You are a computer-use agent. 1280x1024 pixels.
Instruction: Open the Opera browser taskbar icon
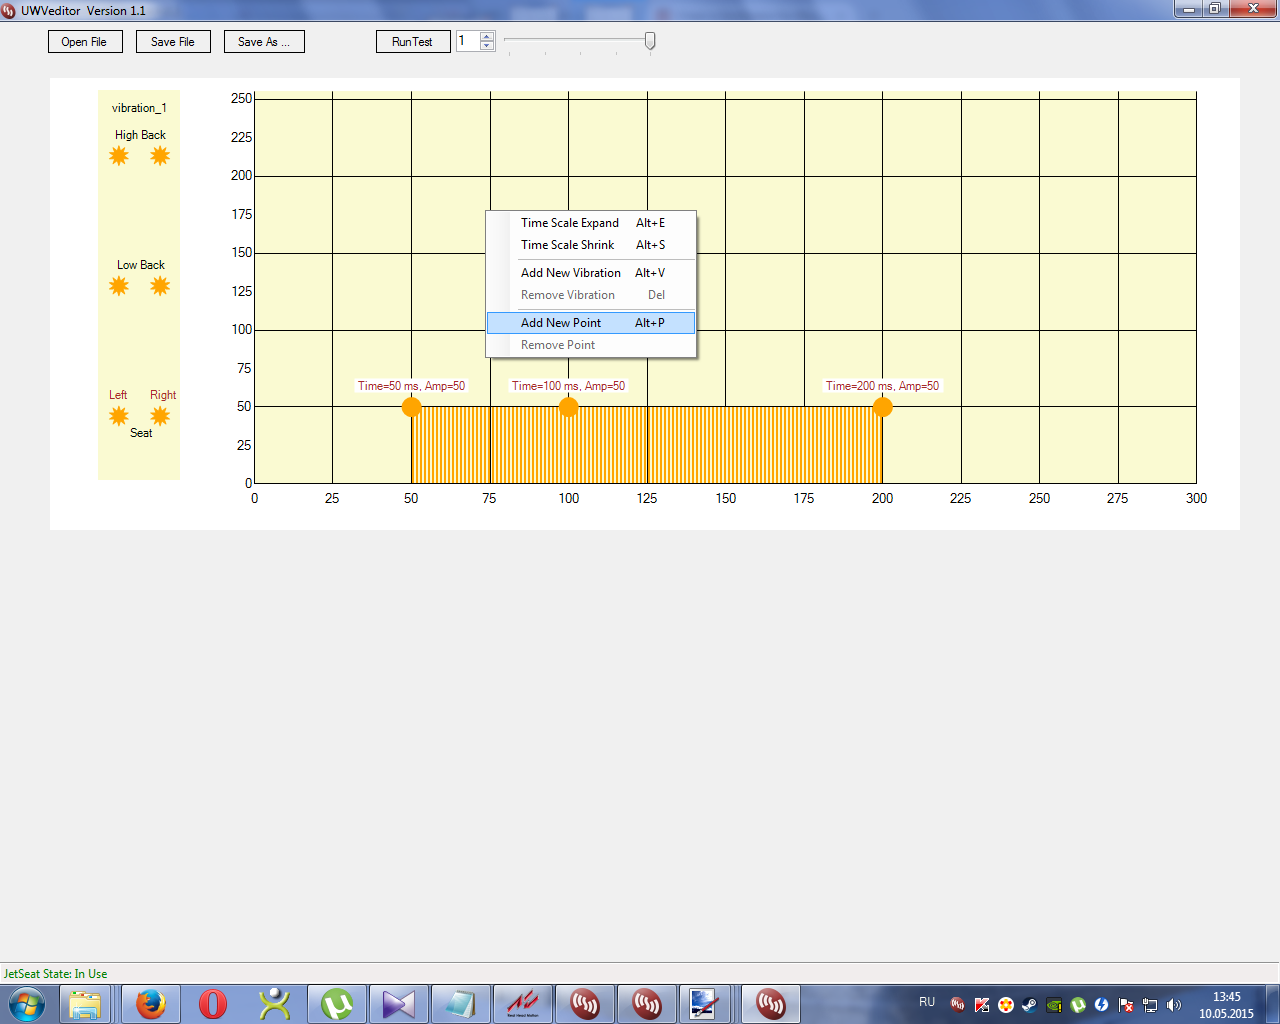point(213,1004)
